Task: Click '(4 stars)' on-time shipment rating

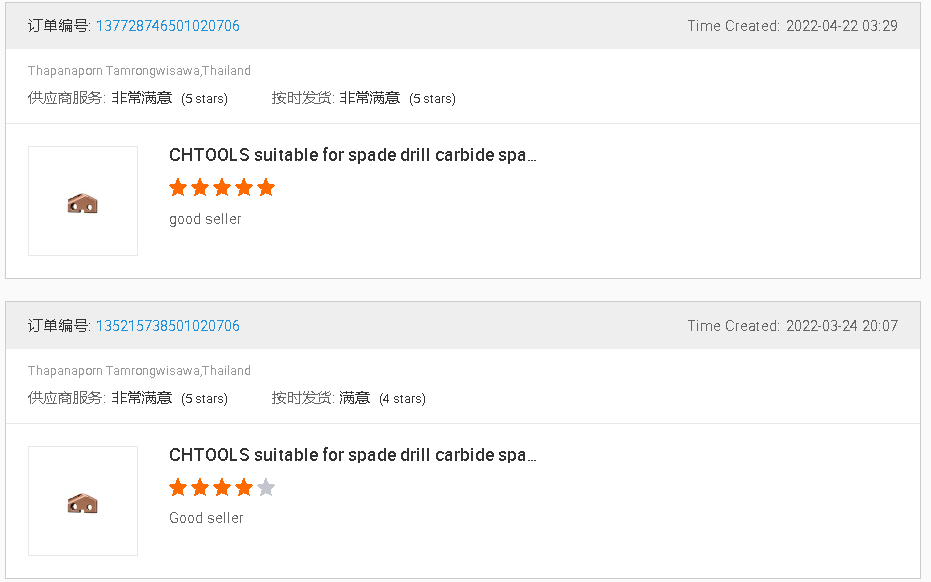Action: coord(402,399)
